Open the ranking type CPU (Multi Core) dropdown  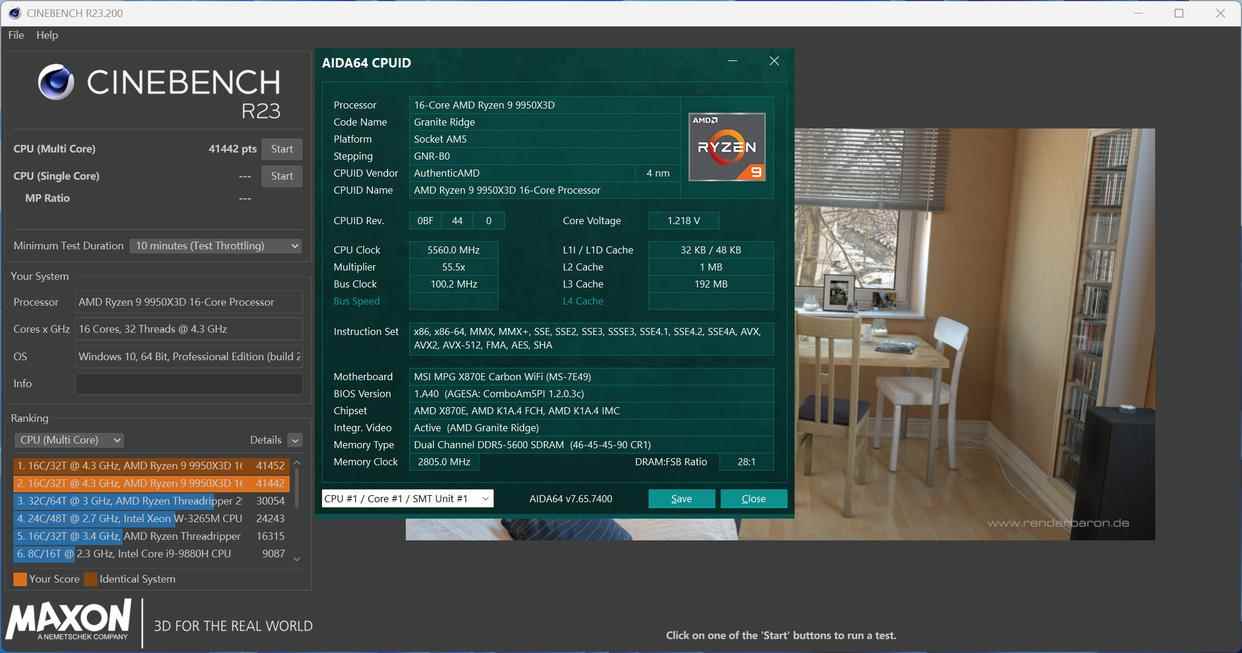coord(69,440)
